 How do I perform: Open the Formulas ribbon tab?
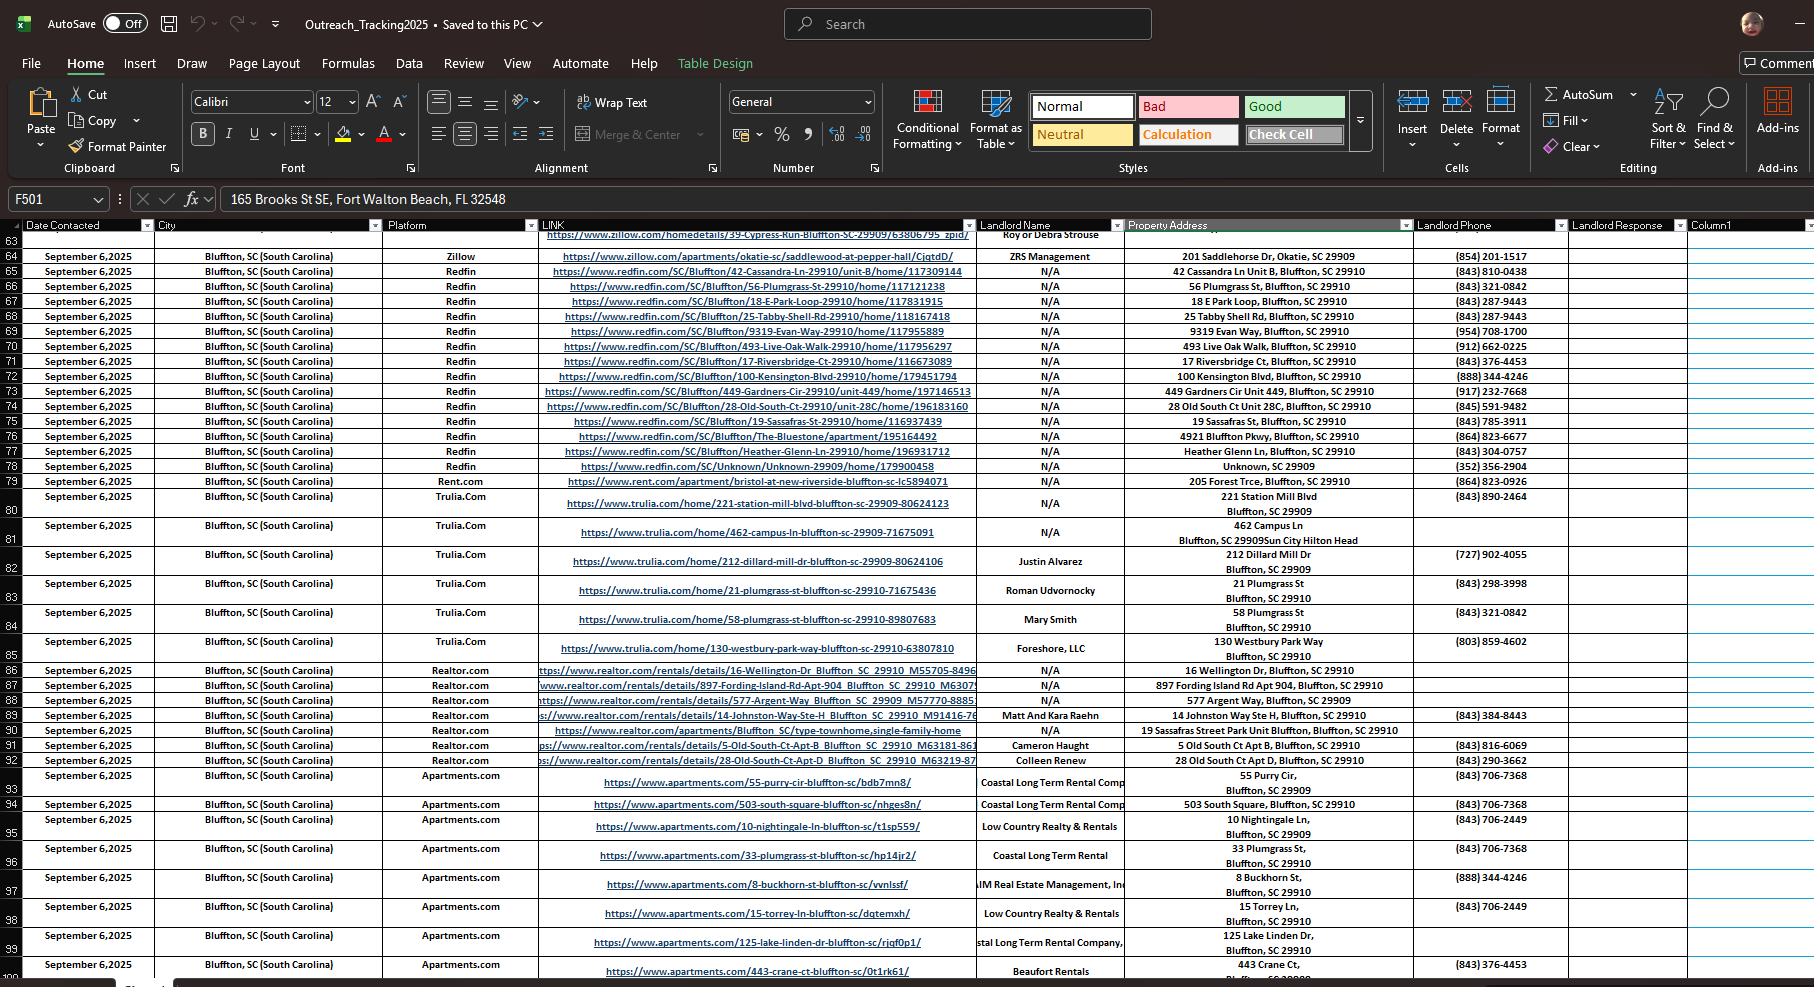(x=348, y=63)
